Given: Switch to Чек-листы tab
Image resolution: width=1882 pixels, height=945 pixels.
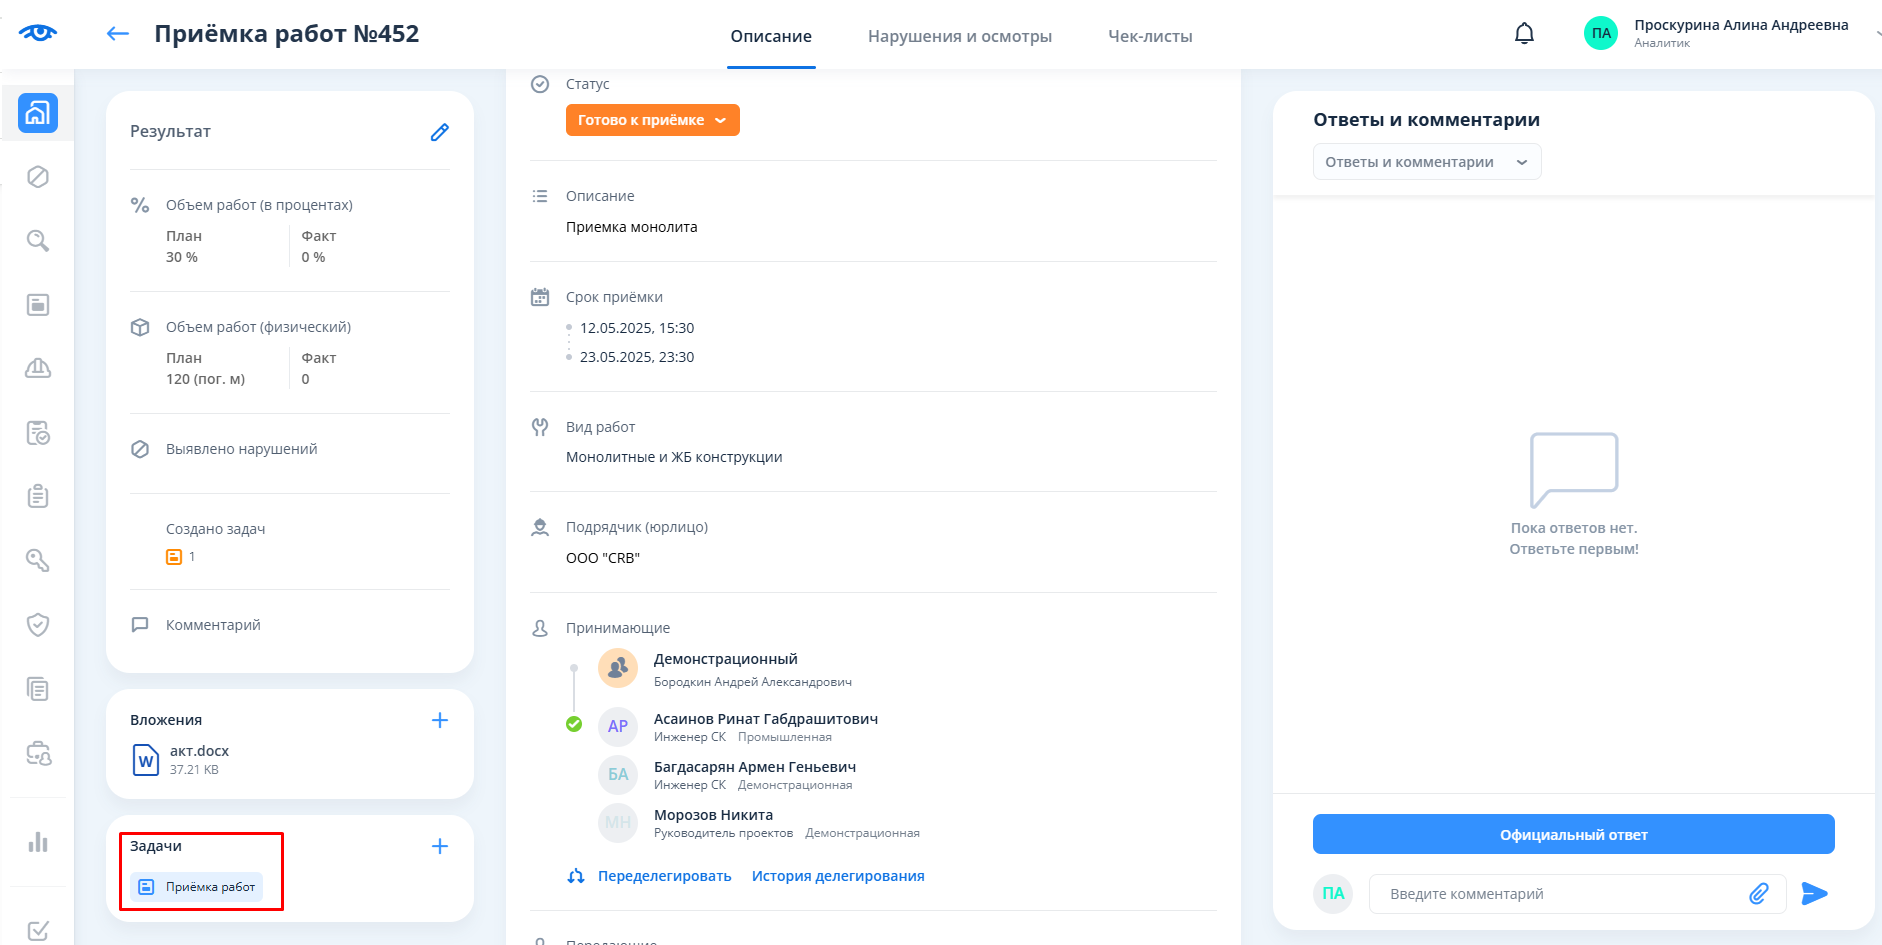Looking at the screenshot, I should (x=1150, y=36).
